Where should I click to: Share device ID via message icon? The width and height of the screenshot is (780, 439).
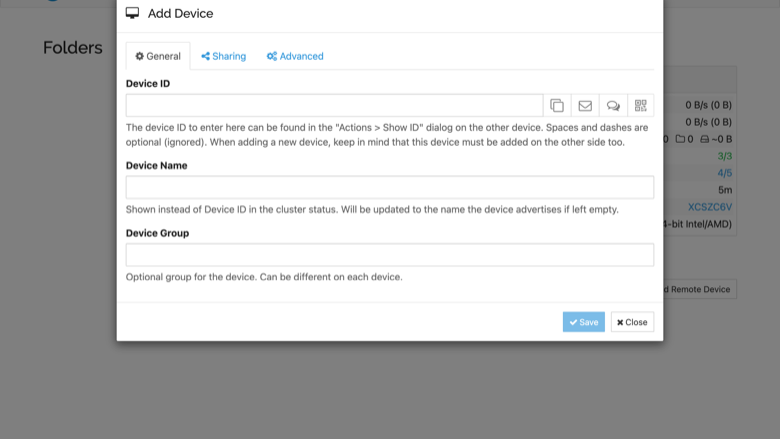coord(613,105)
